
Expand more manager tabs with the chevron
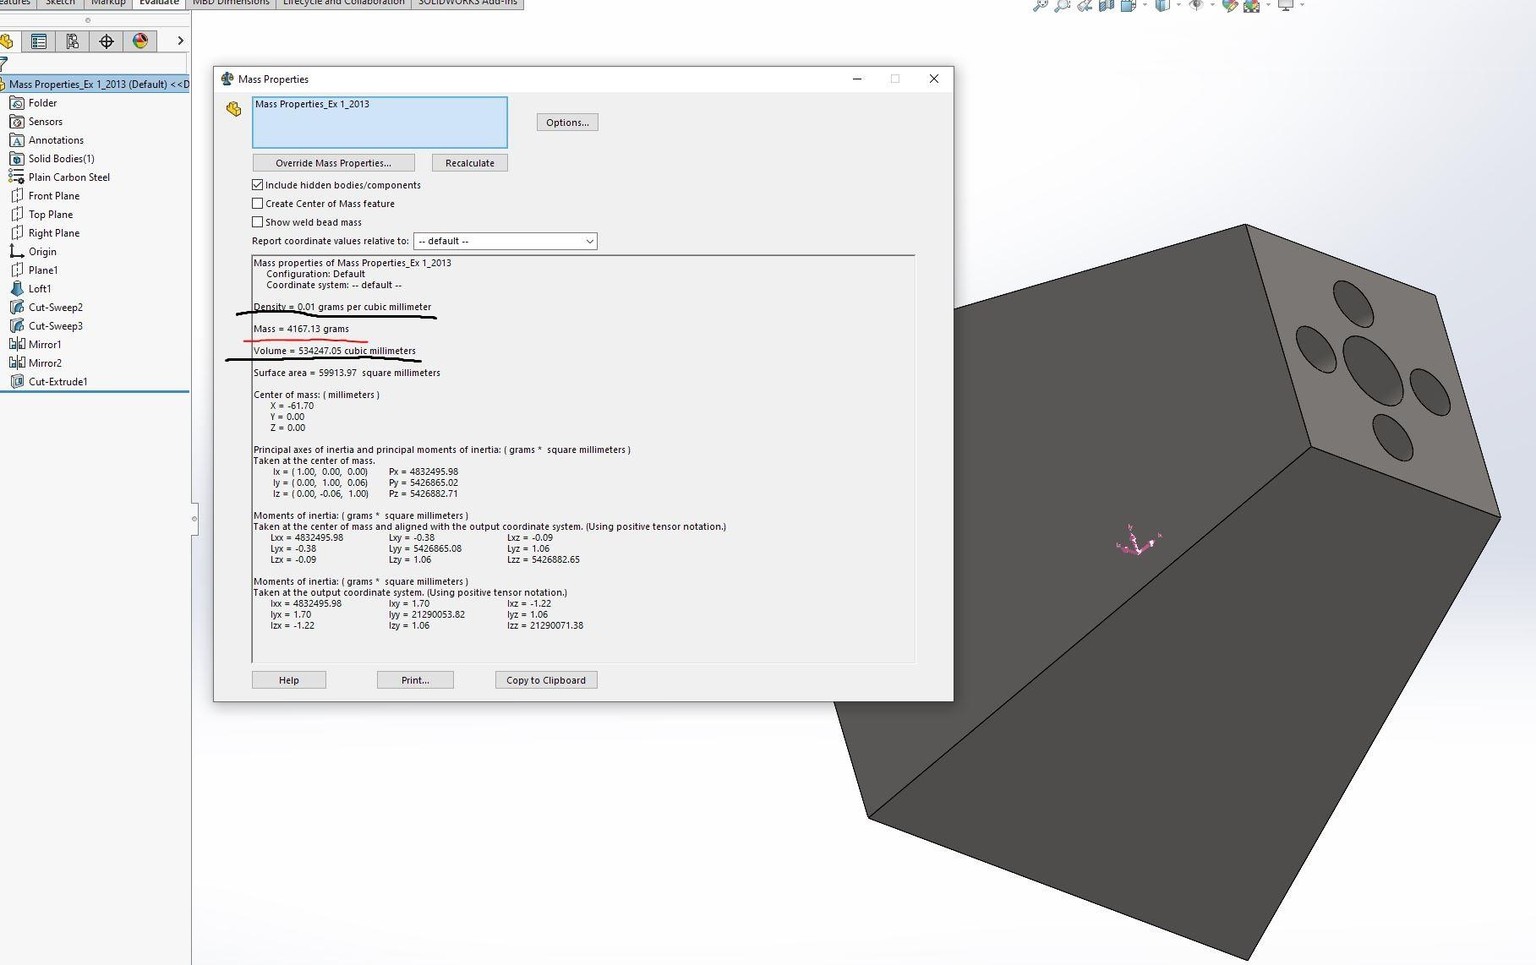[x=180, y=41]
